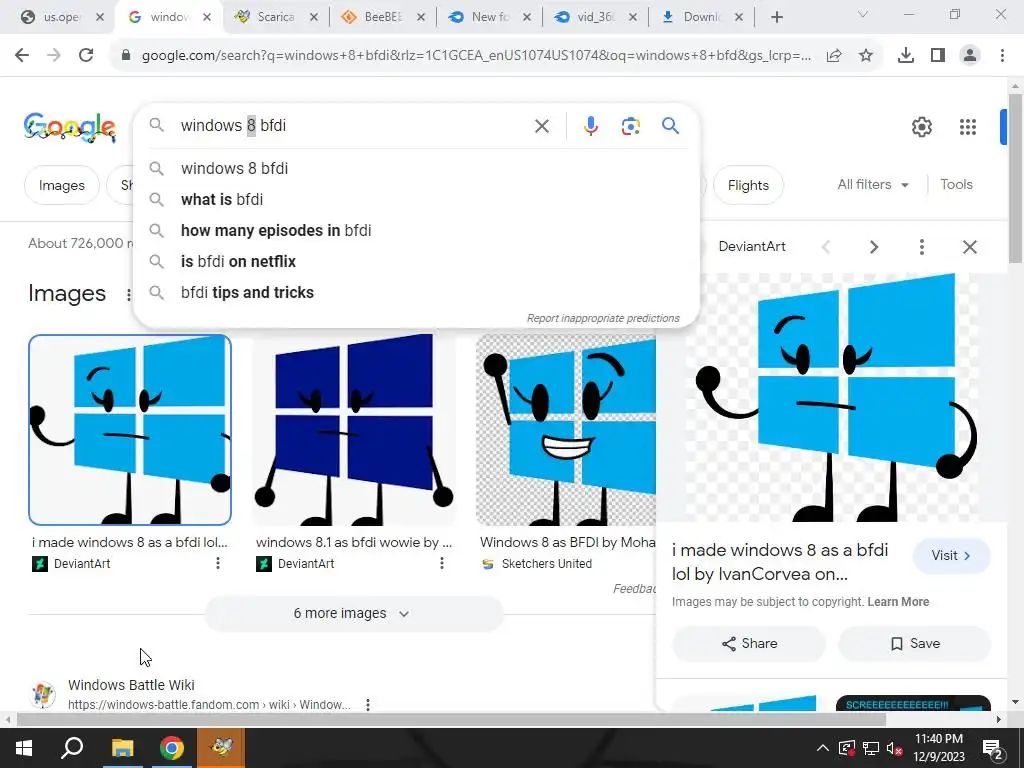Viewport: 1024px width, 768px height.
Task: Choose suggestion 'how many episodes in bfdi'
Action: click(416, 231)
